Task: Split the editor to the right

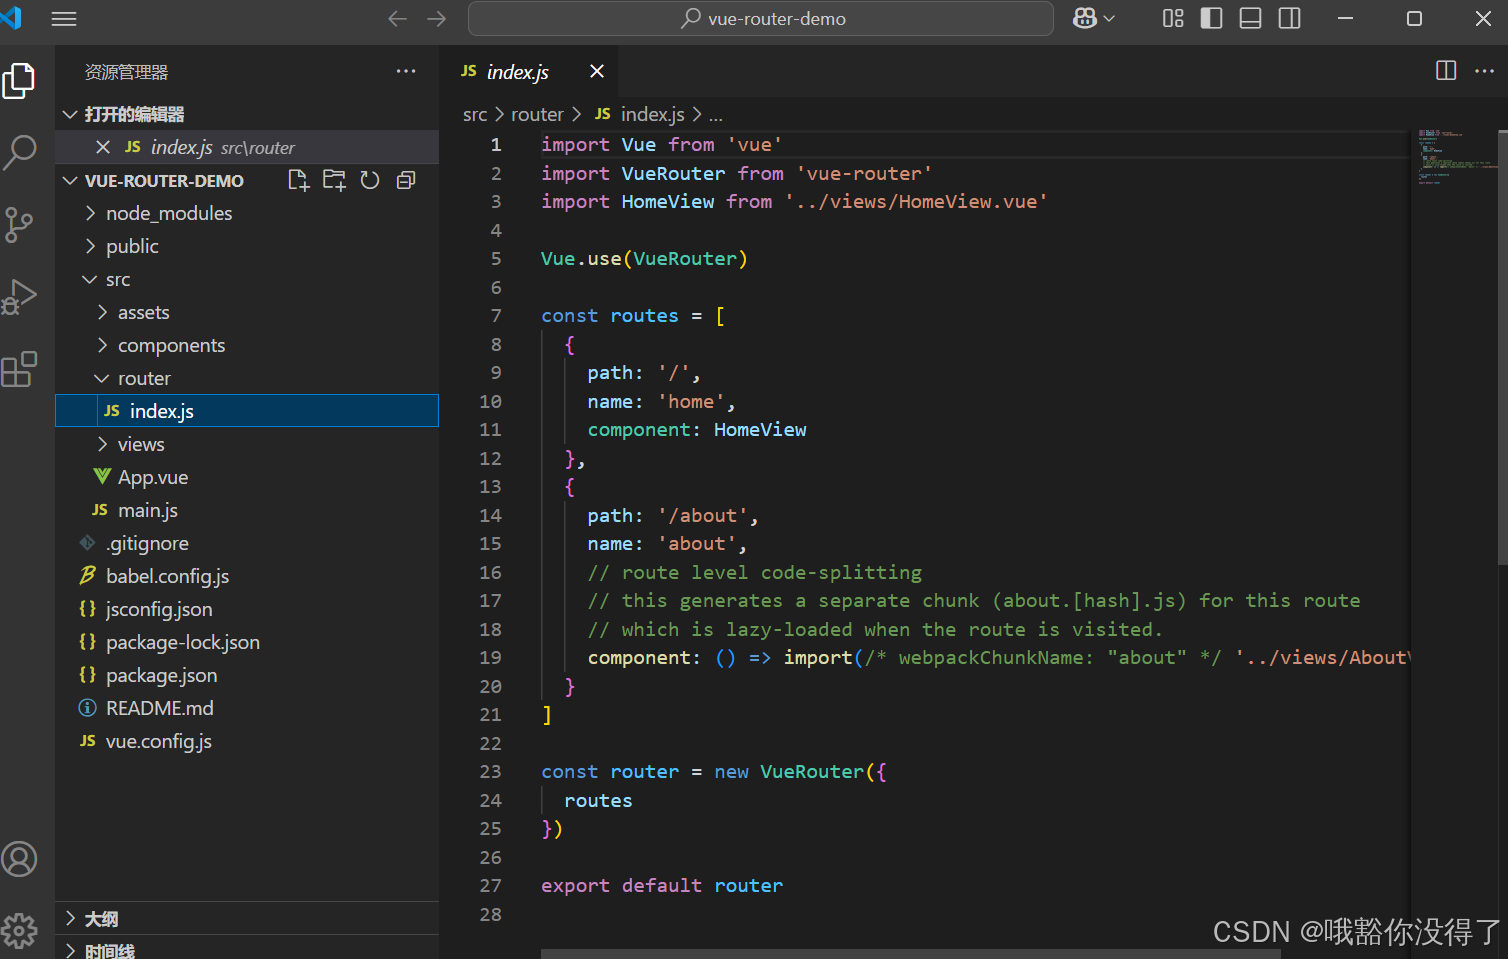Action: pyautogui.click(x=1446, y=70)
